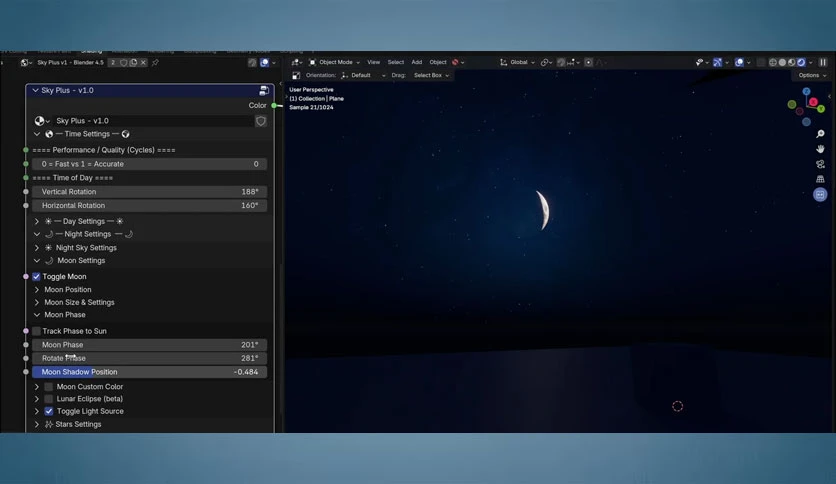Open the Orientation Default dropdown

(363, 75)
